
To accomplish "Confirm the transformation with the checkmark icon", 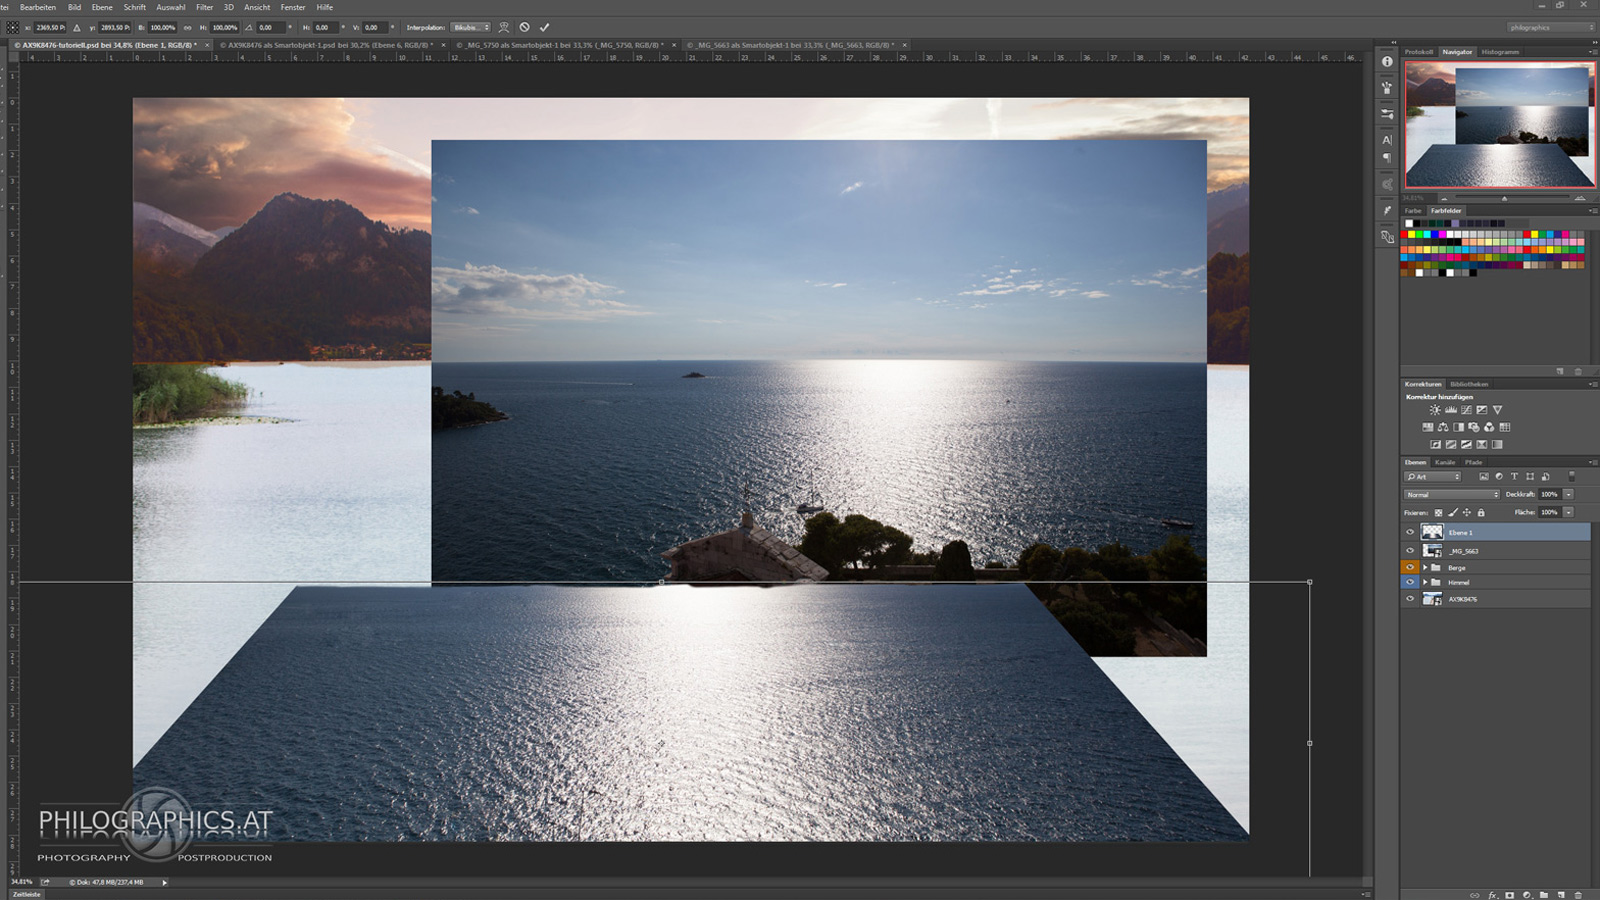I will (x=544, y=27).
